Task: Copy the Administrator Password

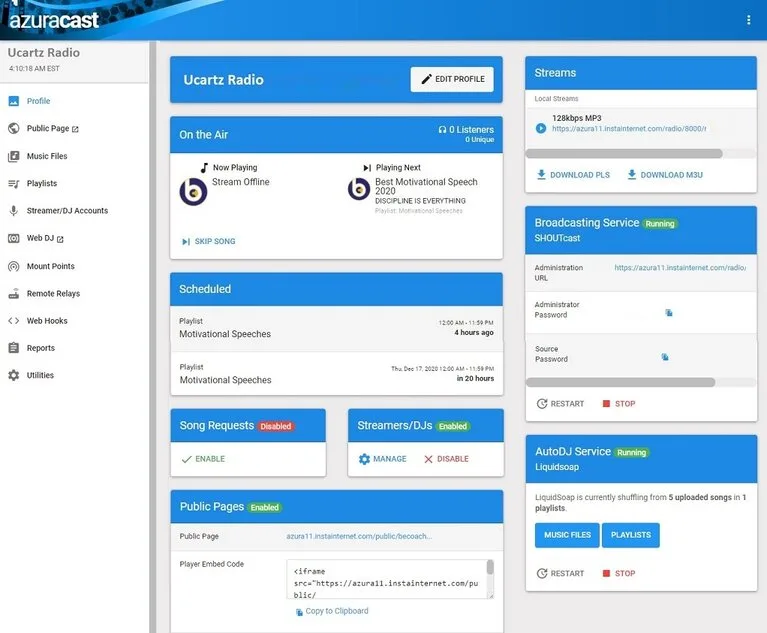Action: click(x=669, y=313)
